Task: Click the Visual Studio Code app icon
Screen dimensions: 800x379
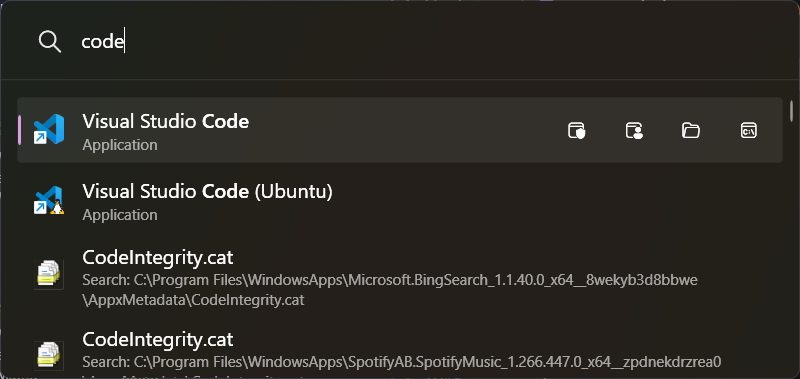Action: coord(48,130)
